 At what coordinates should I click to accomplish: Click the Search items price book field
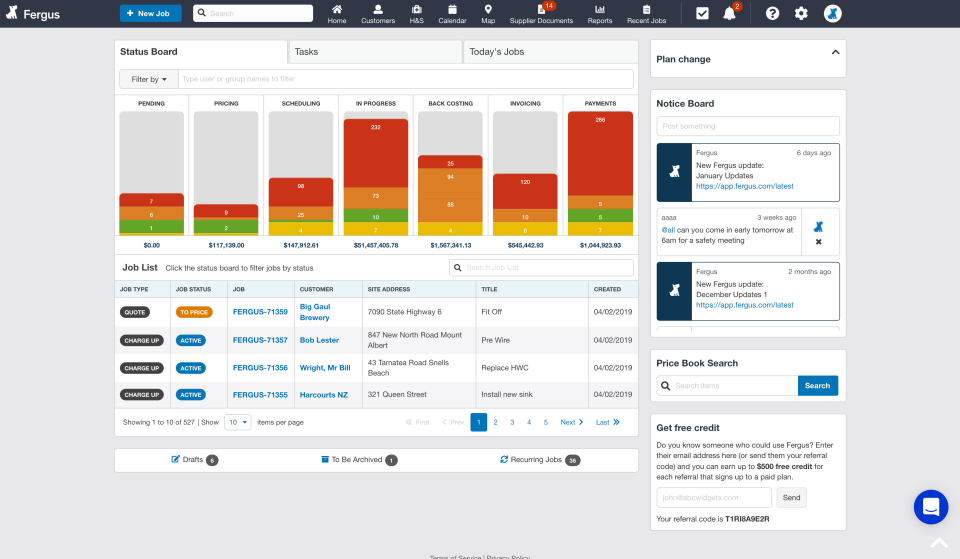tap(727, 386)
